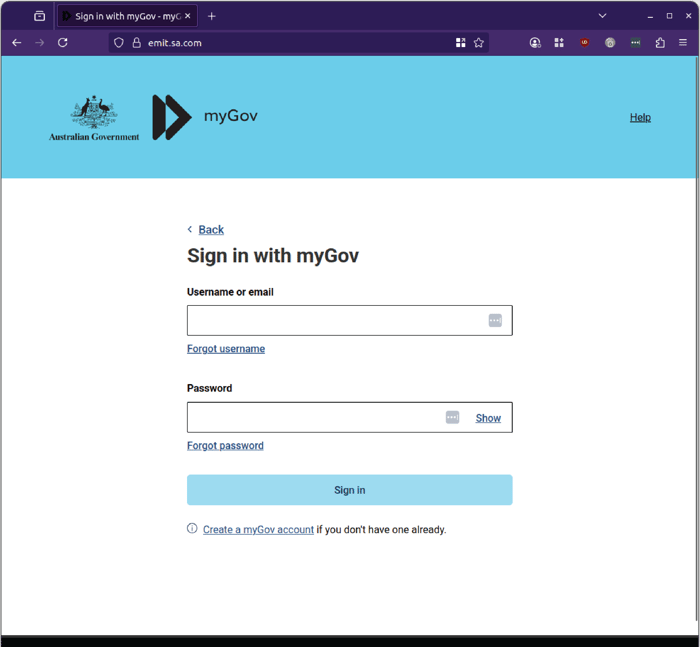Open the hamburger application menu

pyautogui.click(x=683, y=43)
